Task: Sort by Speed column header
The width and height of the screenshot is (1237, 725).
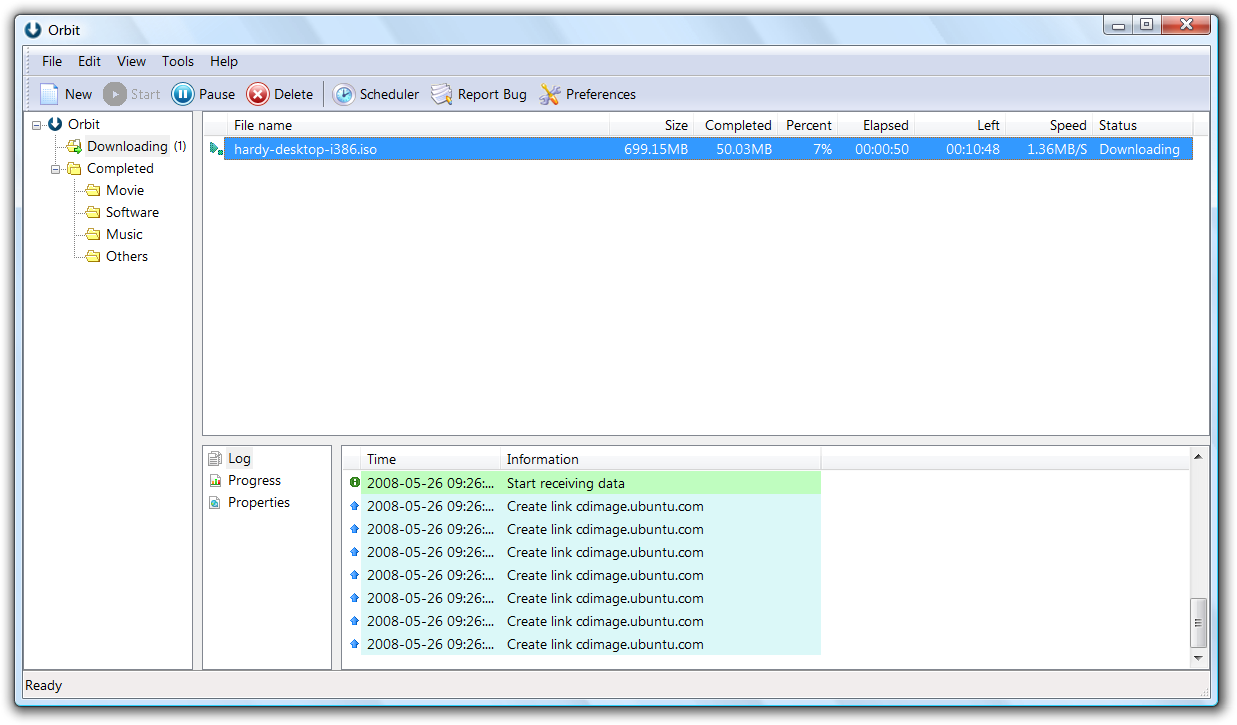Action: (1049, 125)
